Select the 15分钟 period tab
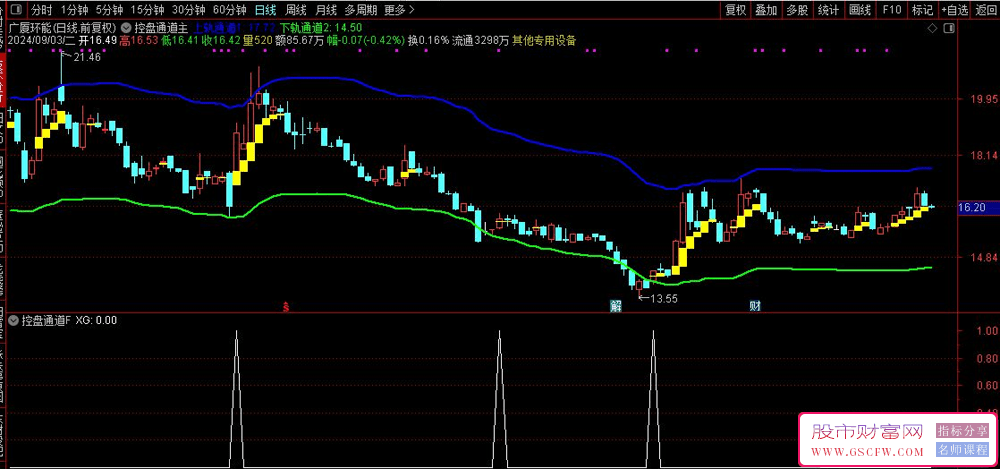 tap(146, 10)
